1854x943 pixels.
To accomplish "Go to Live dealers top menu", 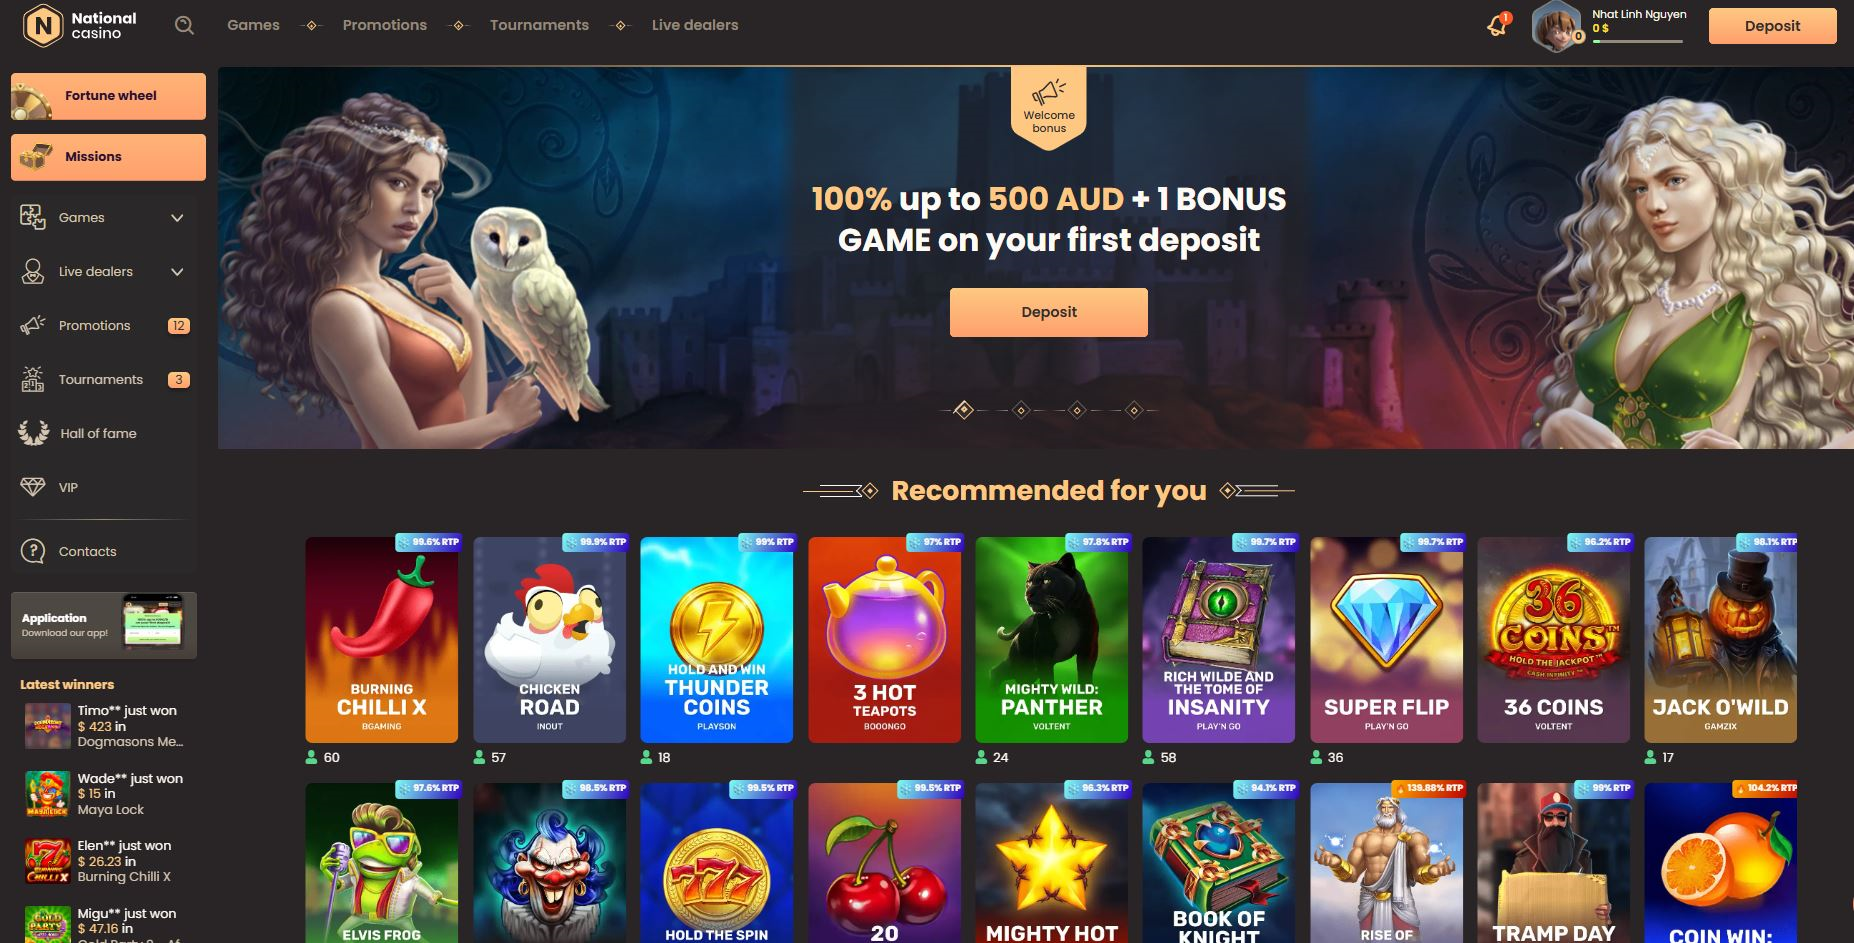I will coord(695,25).
